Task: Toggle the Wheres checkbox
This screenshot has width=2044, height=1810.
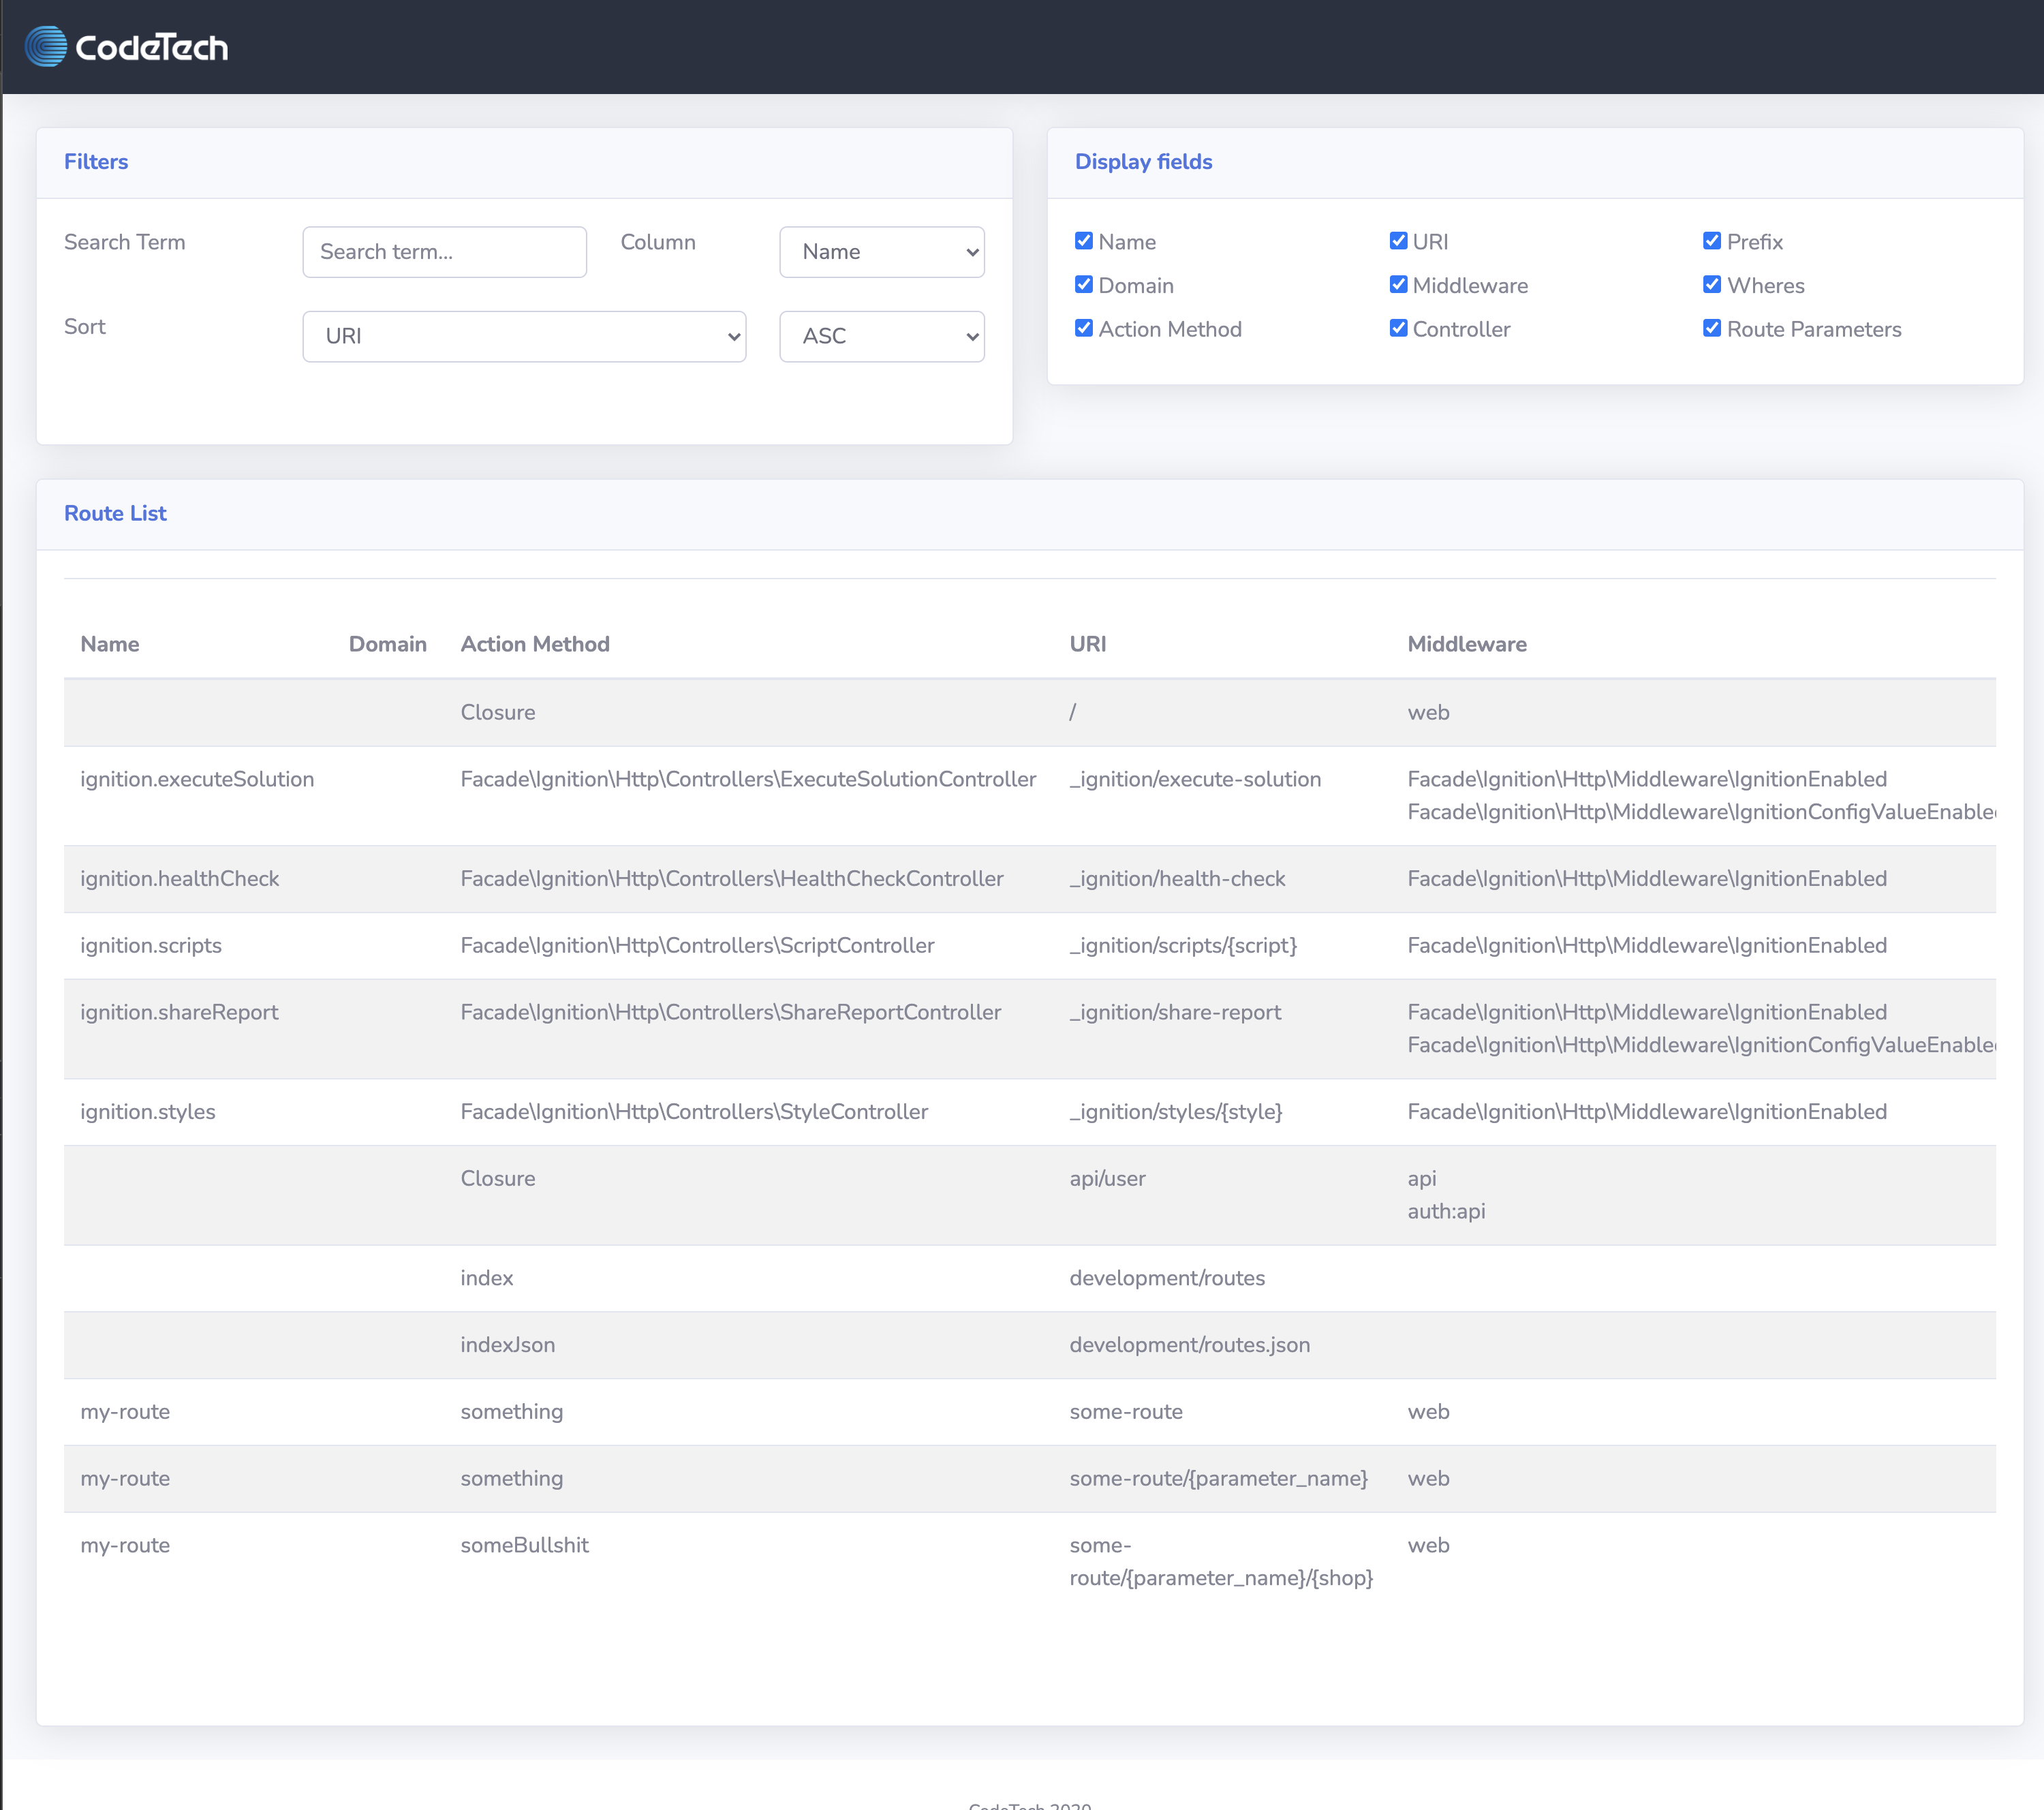Action: (x=1712, y=285)
